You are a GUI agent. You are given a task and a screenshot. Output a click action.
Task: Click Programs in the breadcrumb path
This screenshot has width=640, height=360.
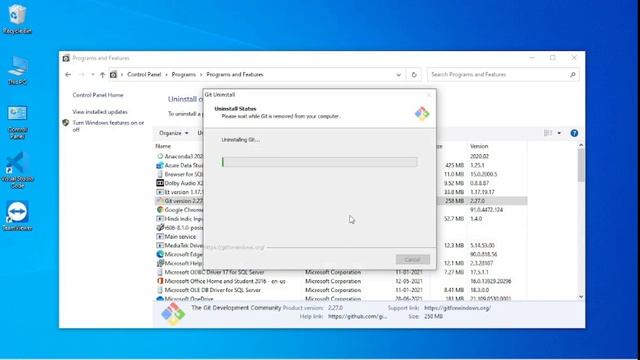coord(184,75)
